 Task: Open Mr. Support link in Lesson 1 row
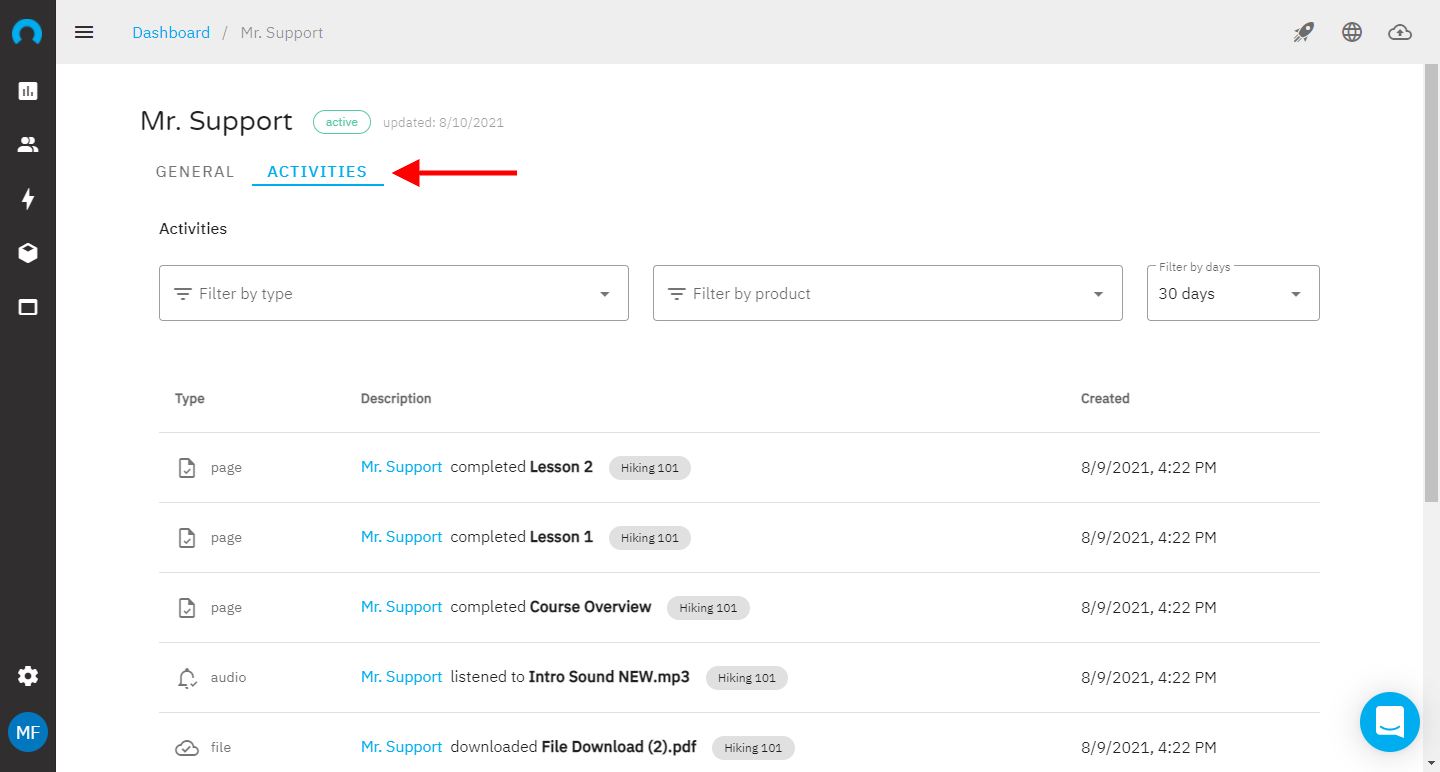coord(401,537)
